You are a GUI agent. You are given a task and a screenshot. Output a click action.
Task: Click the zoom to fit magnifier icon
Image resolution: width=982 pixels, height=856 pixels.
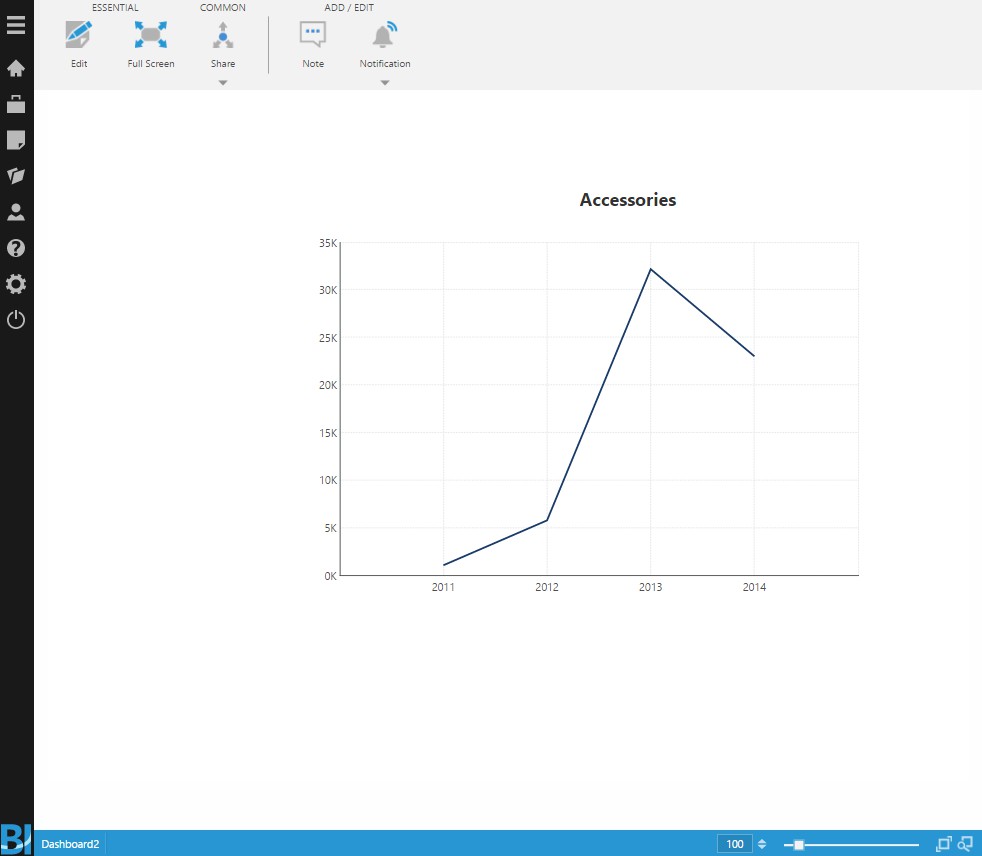(x=965, y=843)
